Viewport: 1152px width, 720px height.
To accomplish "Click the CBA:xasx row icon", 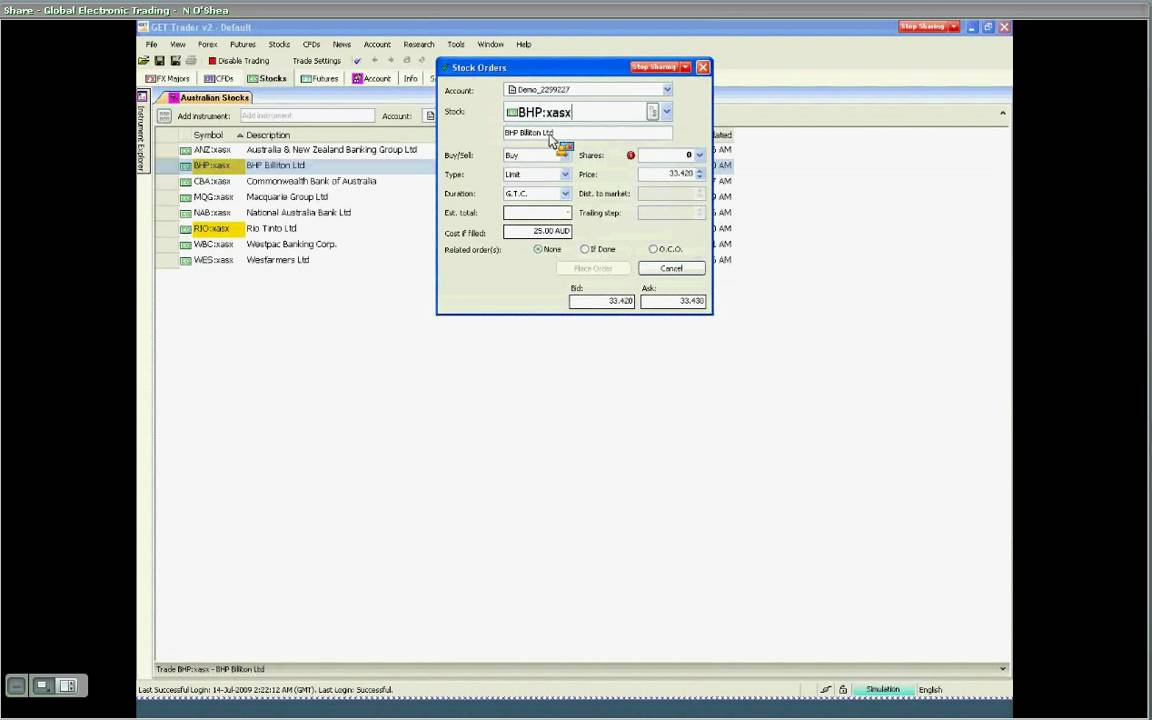I will coord(186,181).
